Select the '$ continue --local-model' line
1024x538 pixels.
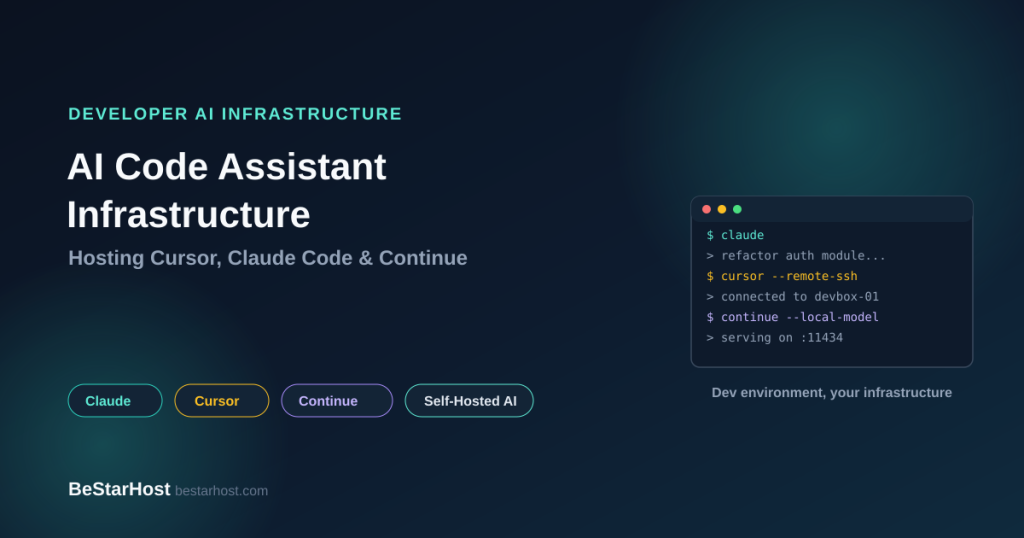[x=792, y=317]
